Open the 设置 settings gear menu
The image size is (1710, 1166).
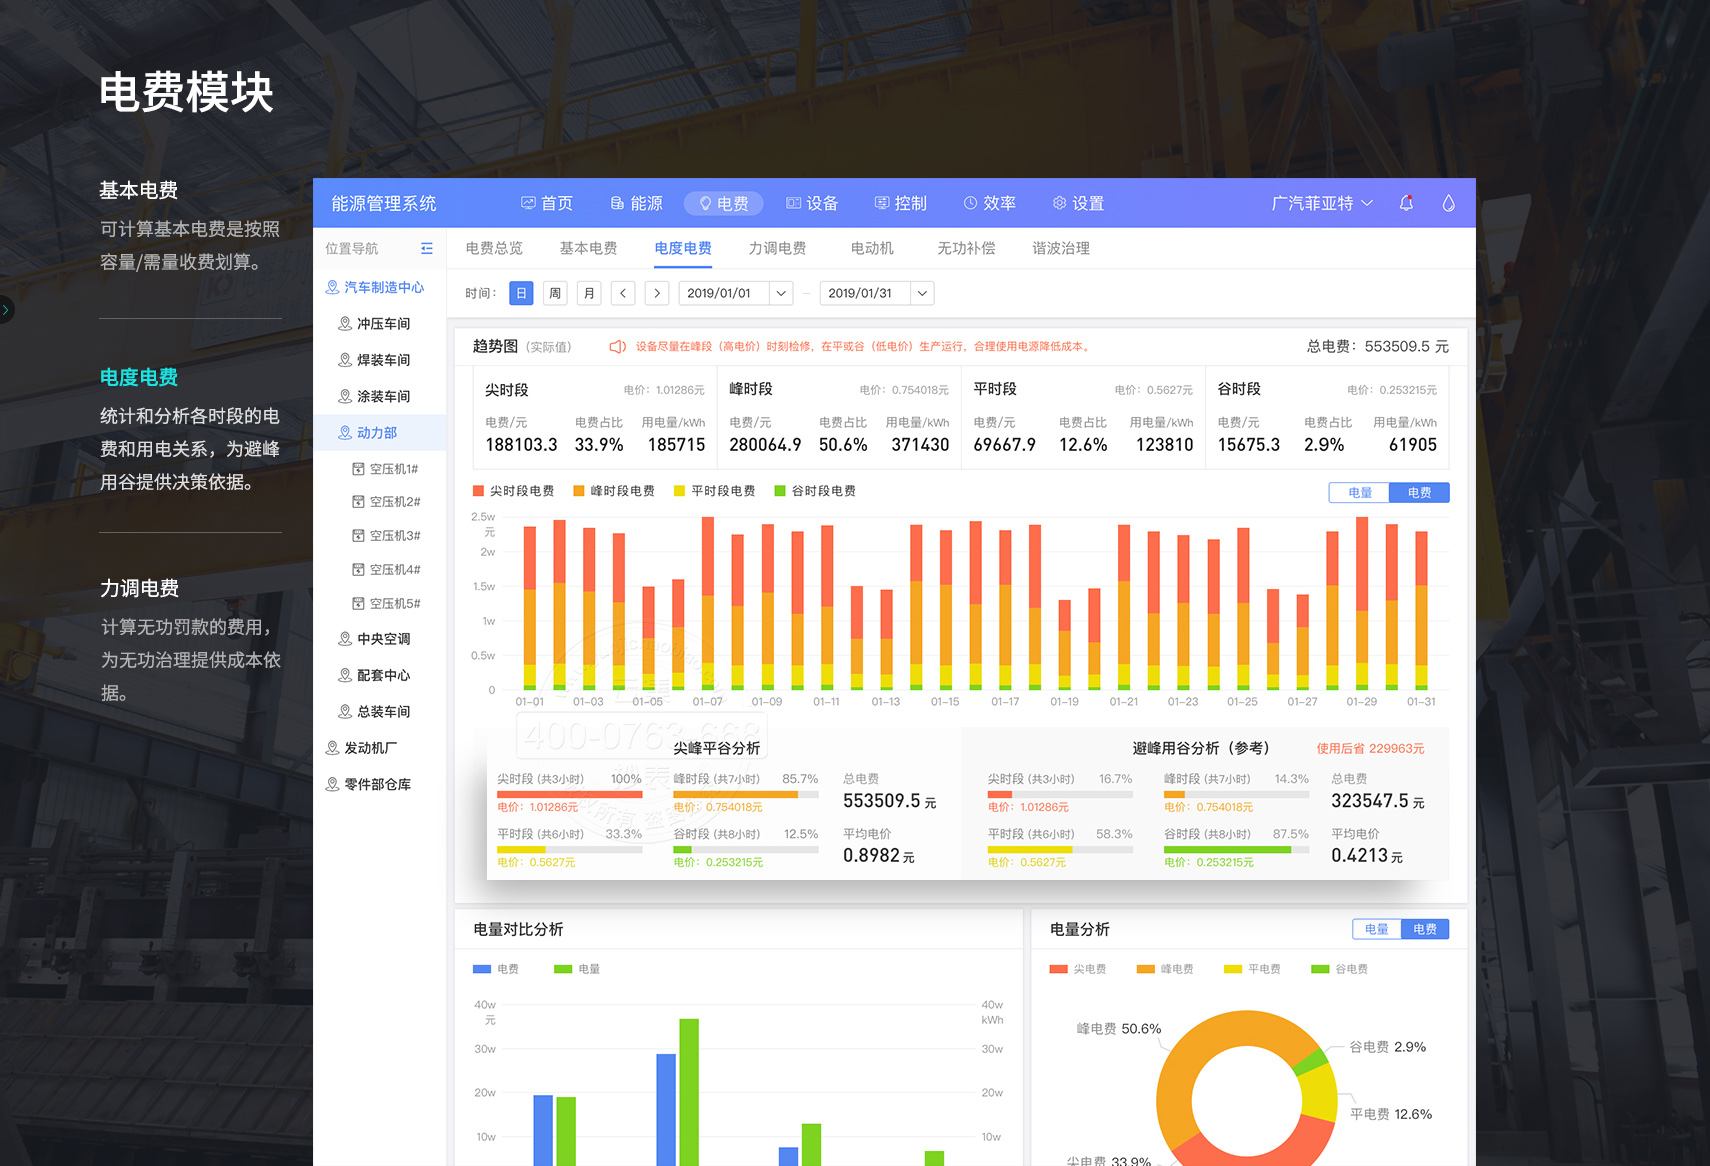point(1078,203)
